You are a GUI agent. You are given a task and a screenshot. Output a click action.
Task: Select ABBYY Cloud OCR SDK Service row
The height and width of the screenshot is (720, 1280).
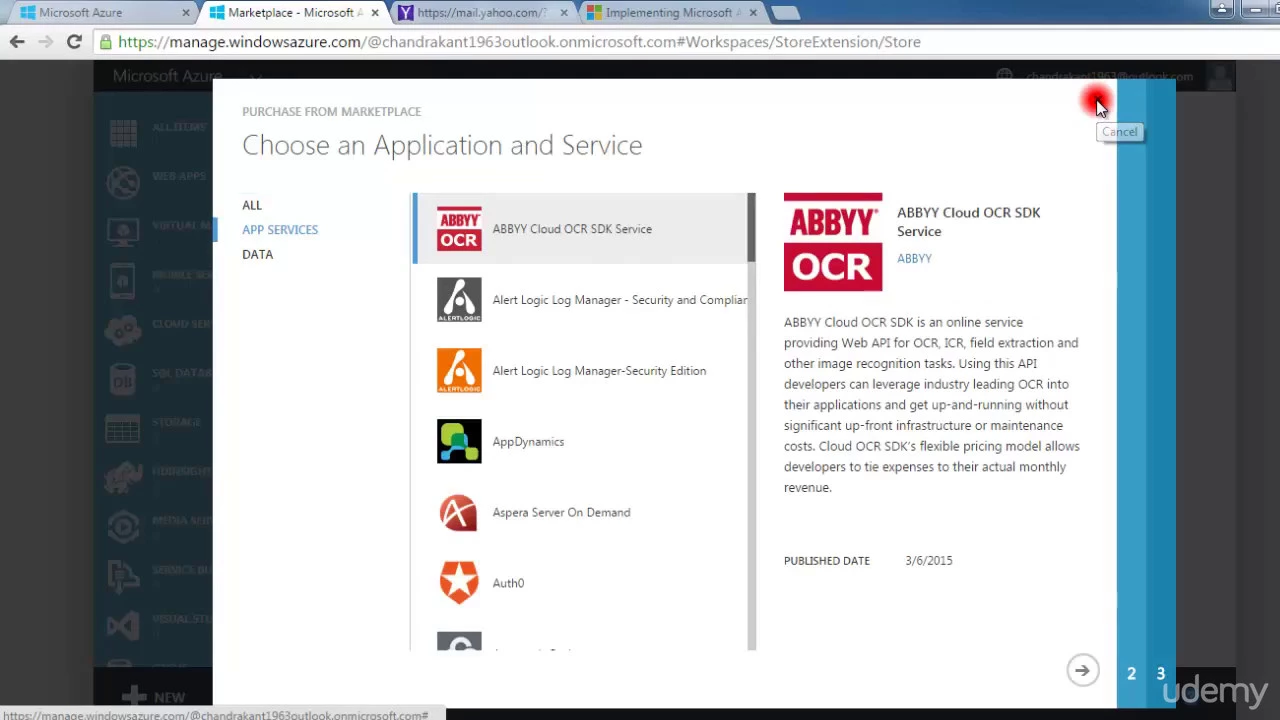(580, 229)
